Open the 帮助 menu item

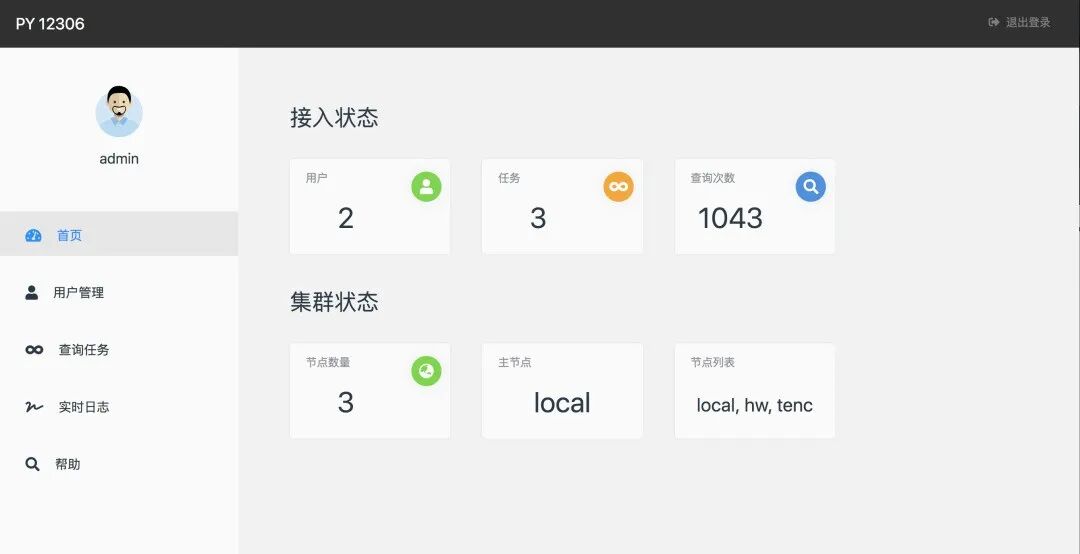[119, 464]
